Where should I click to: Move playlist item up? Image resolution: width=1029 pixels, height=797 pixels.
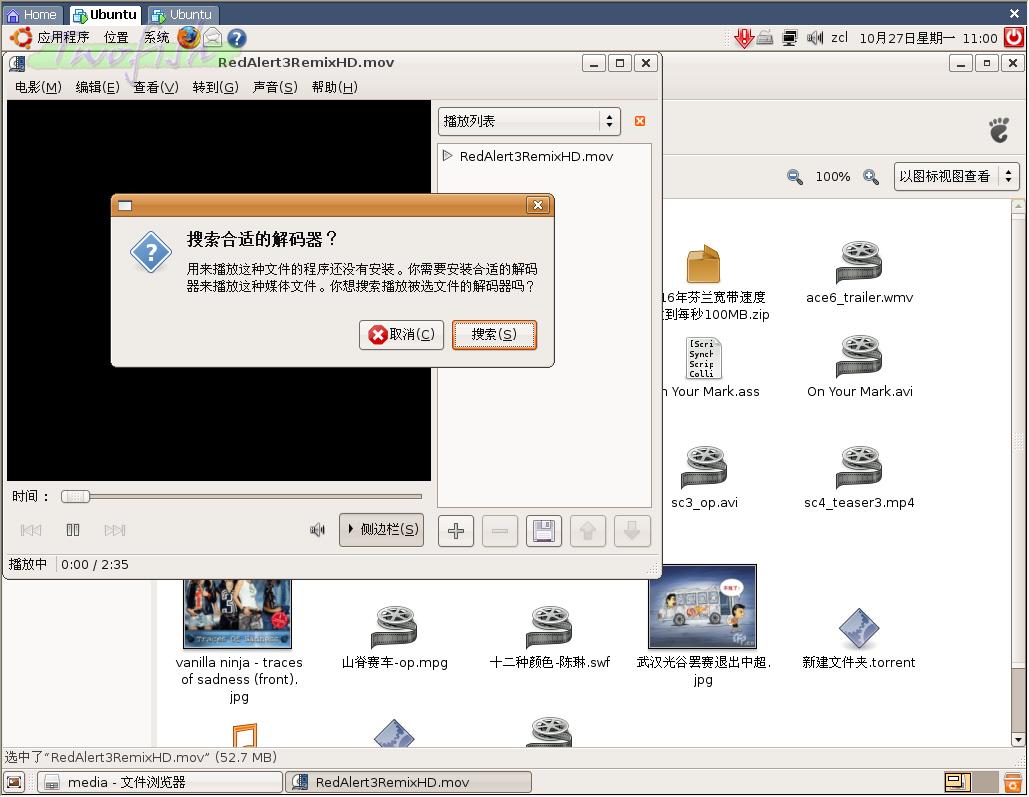pos(587,530)
